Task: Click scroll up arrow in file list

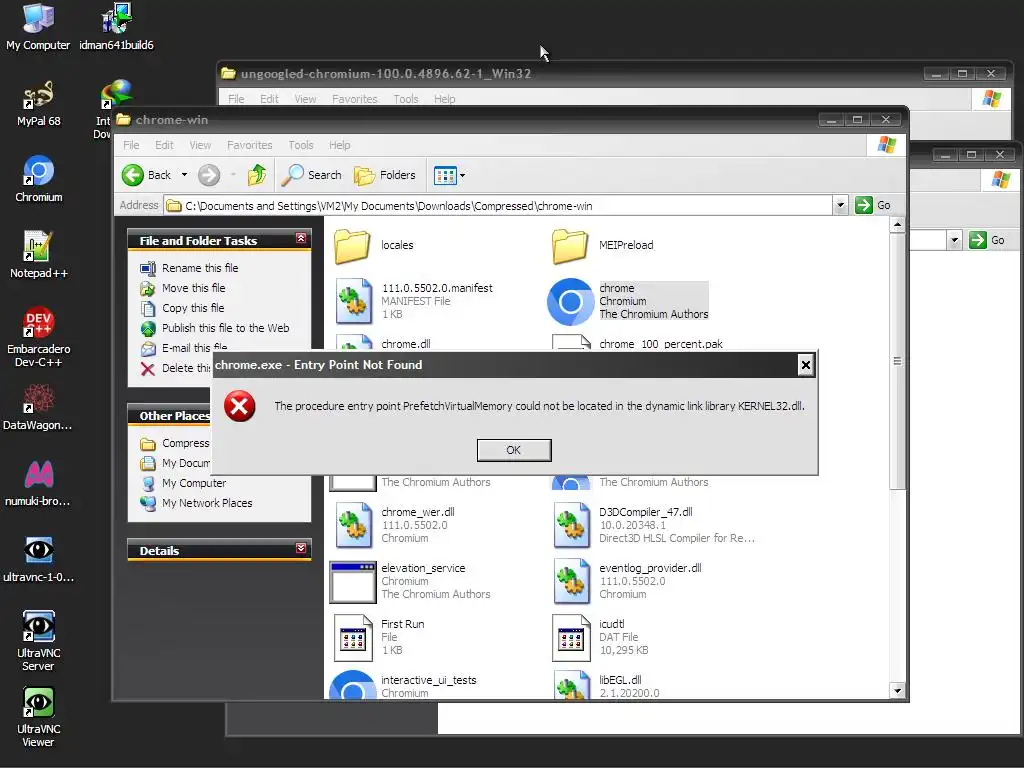Action: click(x=897, y=225)
